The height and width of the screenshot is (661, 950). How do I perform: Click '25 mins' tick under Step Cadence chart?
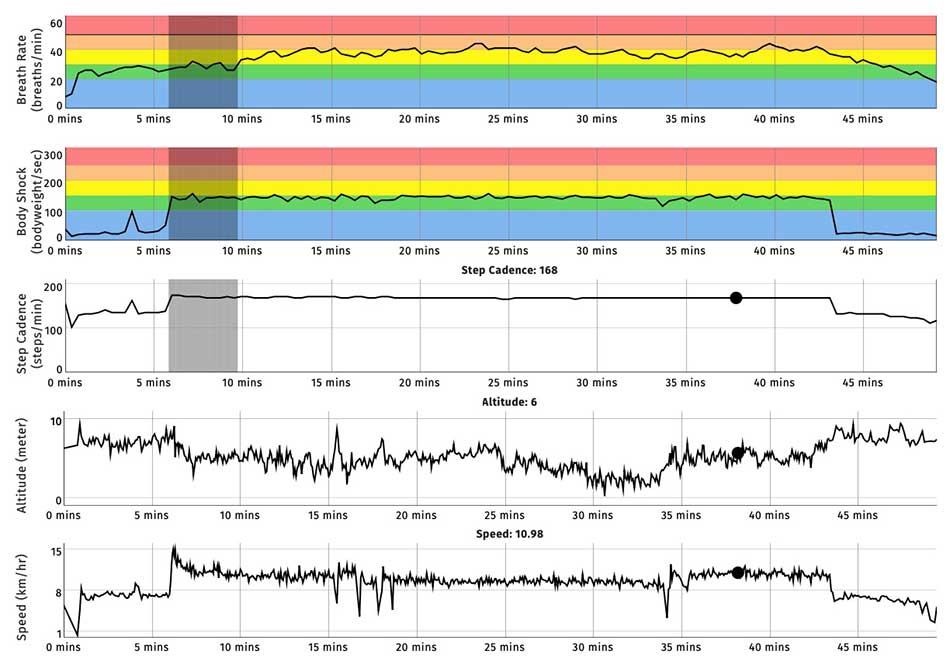pyautogui.click(x=508, y=383)
